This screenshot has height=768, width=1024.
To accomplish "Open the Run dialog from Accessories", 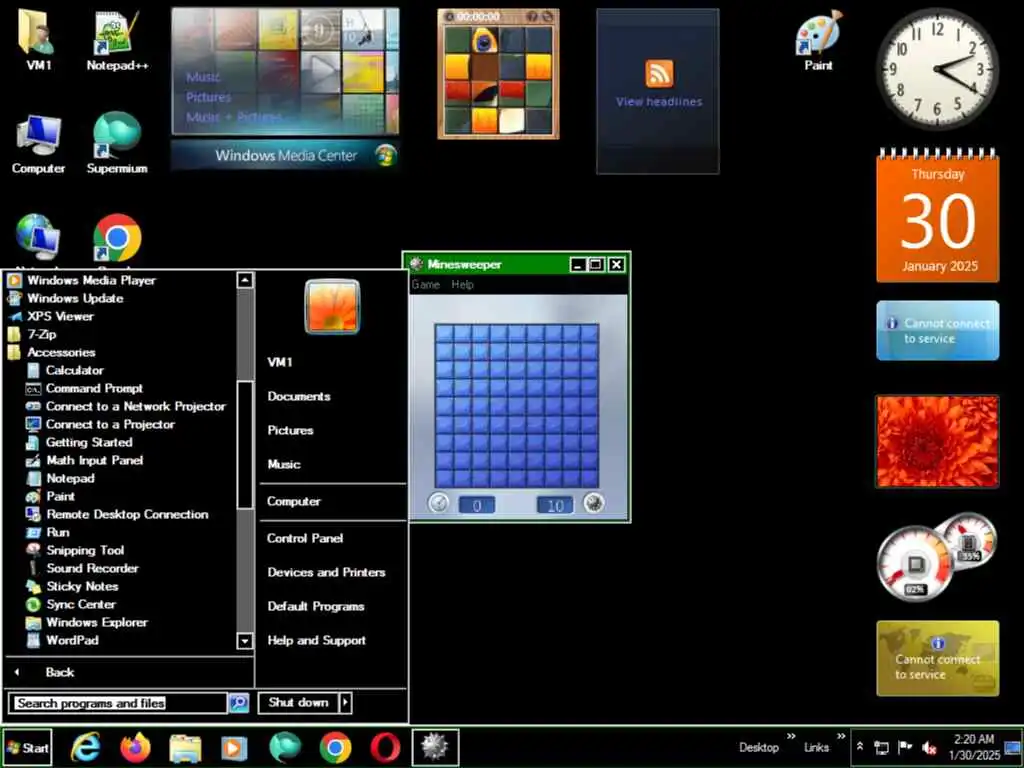I will click(48, 532).
